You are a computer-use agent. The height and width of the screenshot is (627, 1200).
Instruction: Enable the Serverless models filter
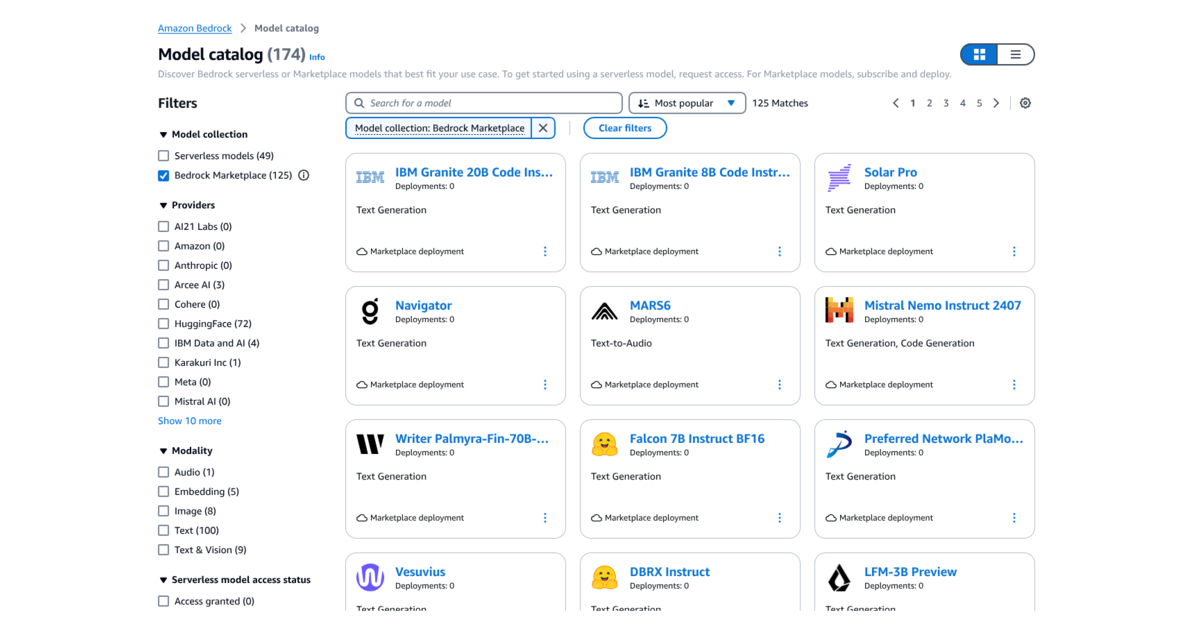click(163, 155)
